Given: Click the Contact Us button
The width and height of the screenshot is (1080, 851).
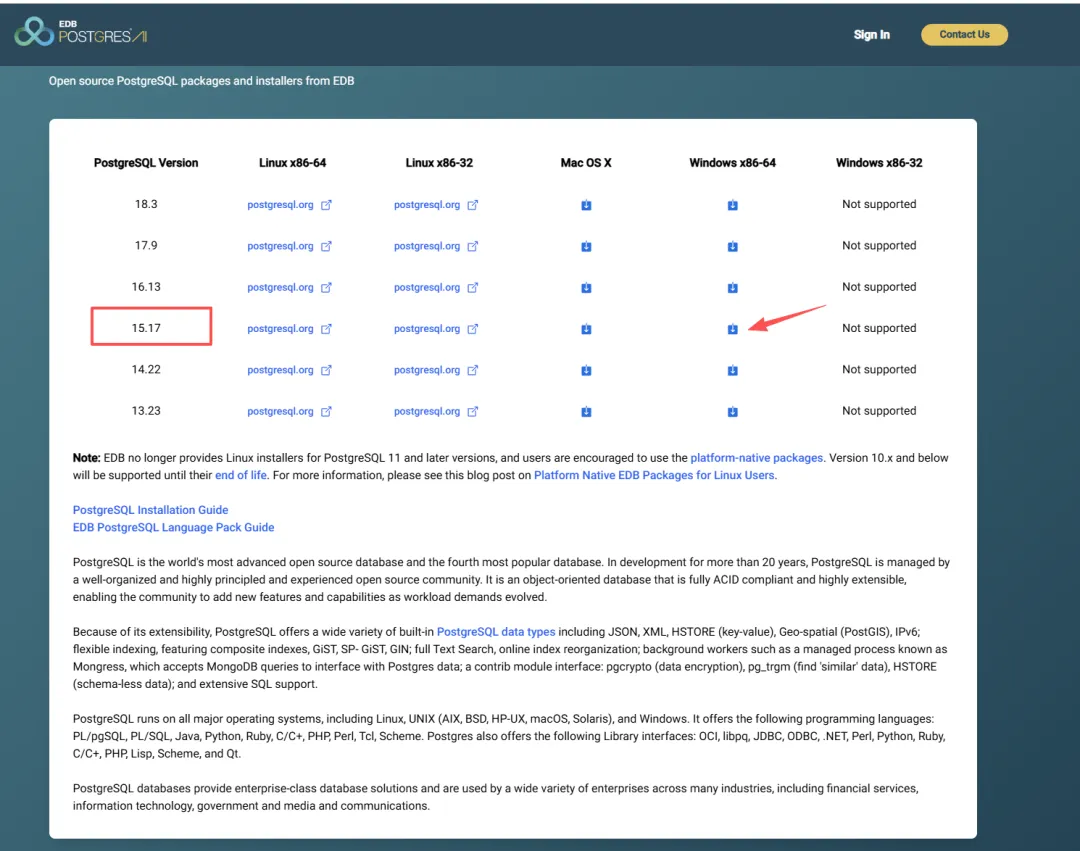Looking at the screenshot, I should coord(964,34).
